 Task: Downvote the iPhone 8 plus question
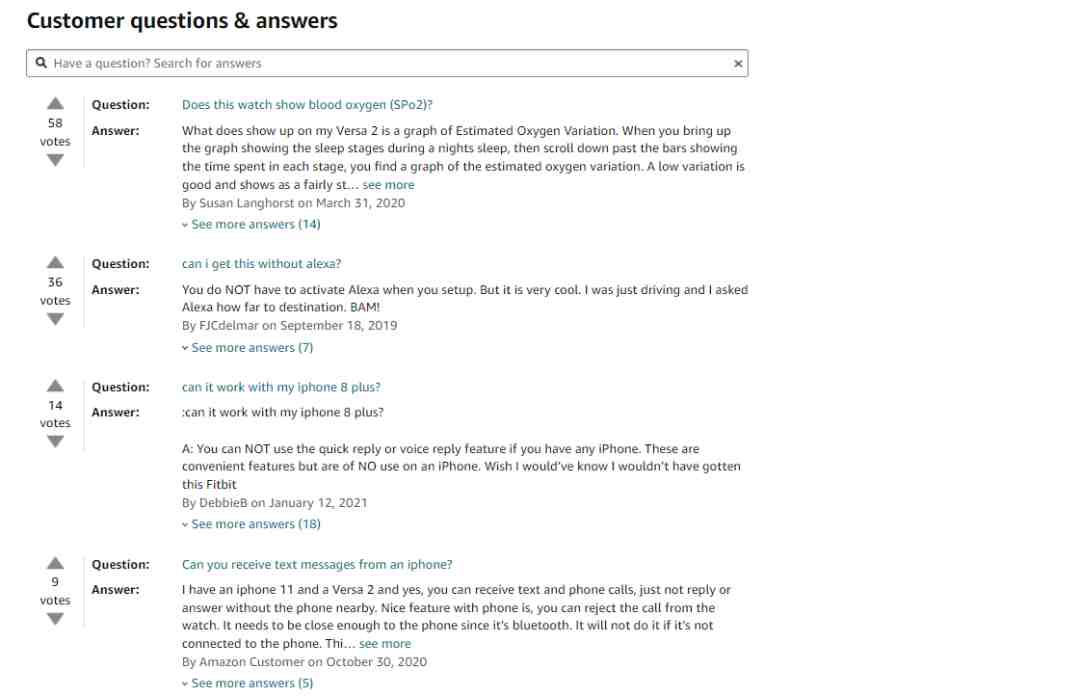tap(55, 442)
